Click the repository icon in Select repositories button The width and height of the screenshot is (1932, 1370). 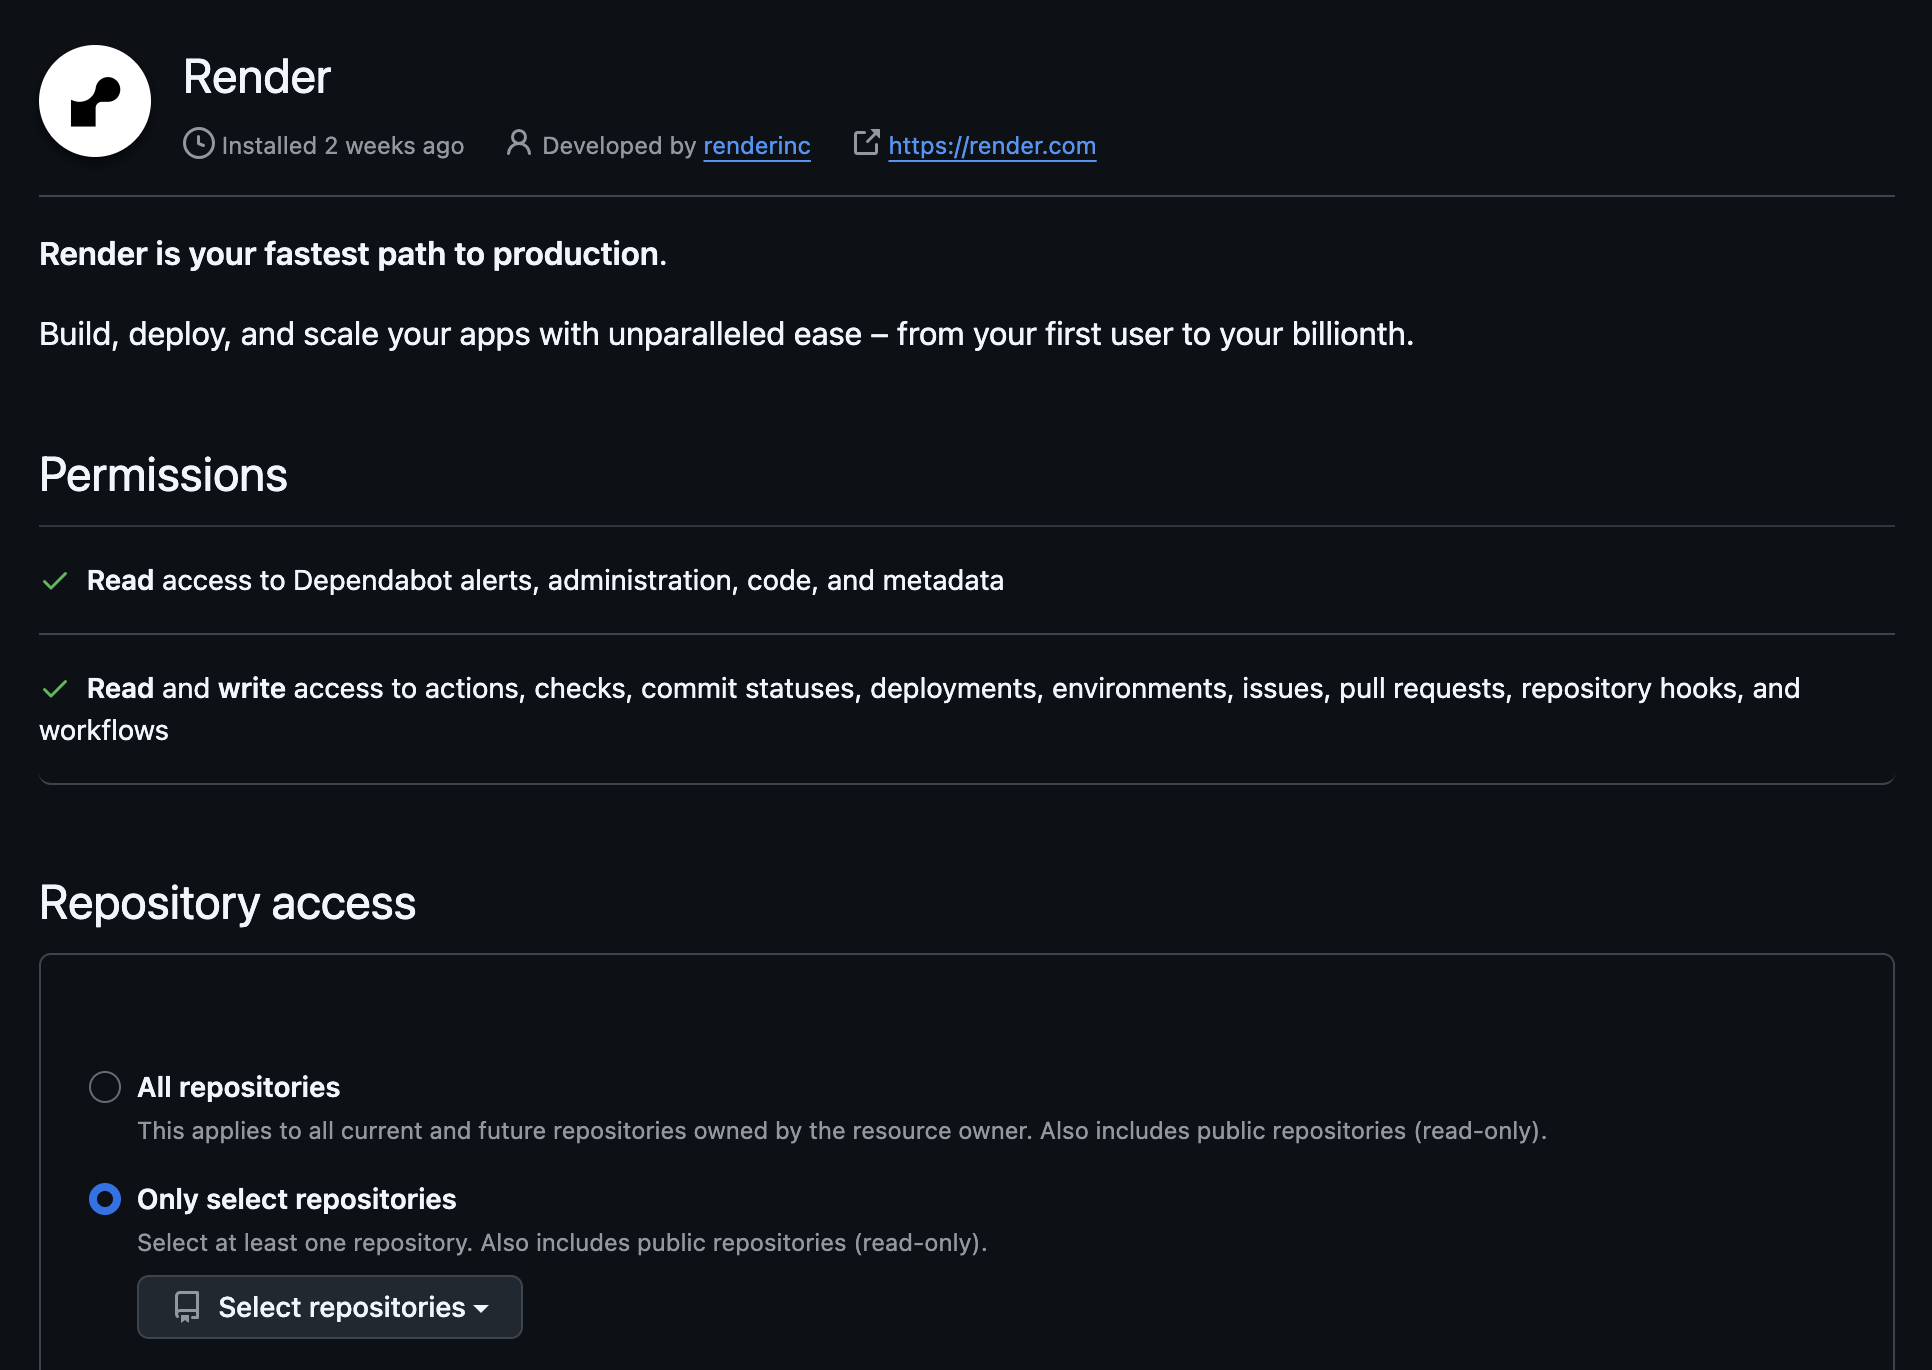[x=187, y=1307]
